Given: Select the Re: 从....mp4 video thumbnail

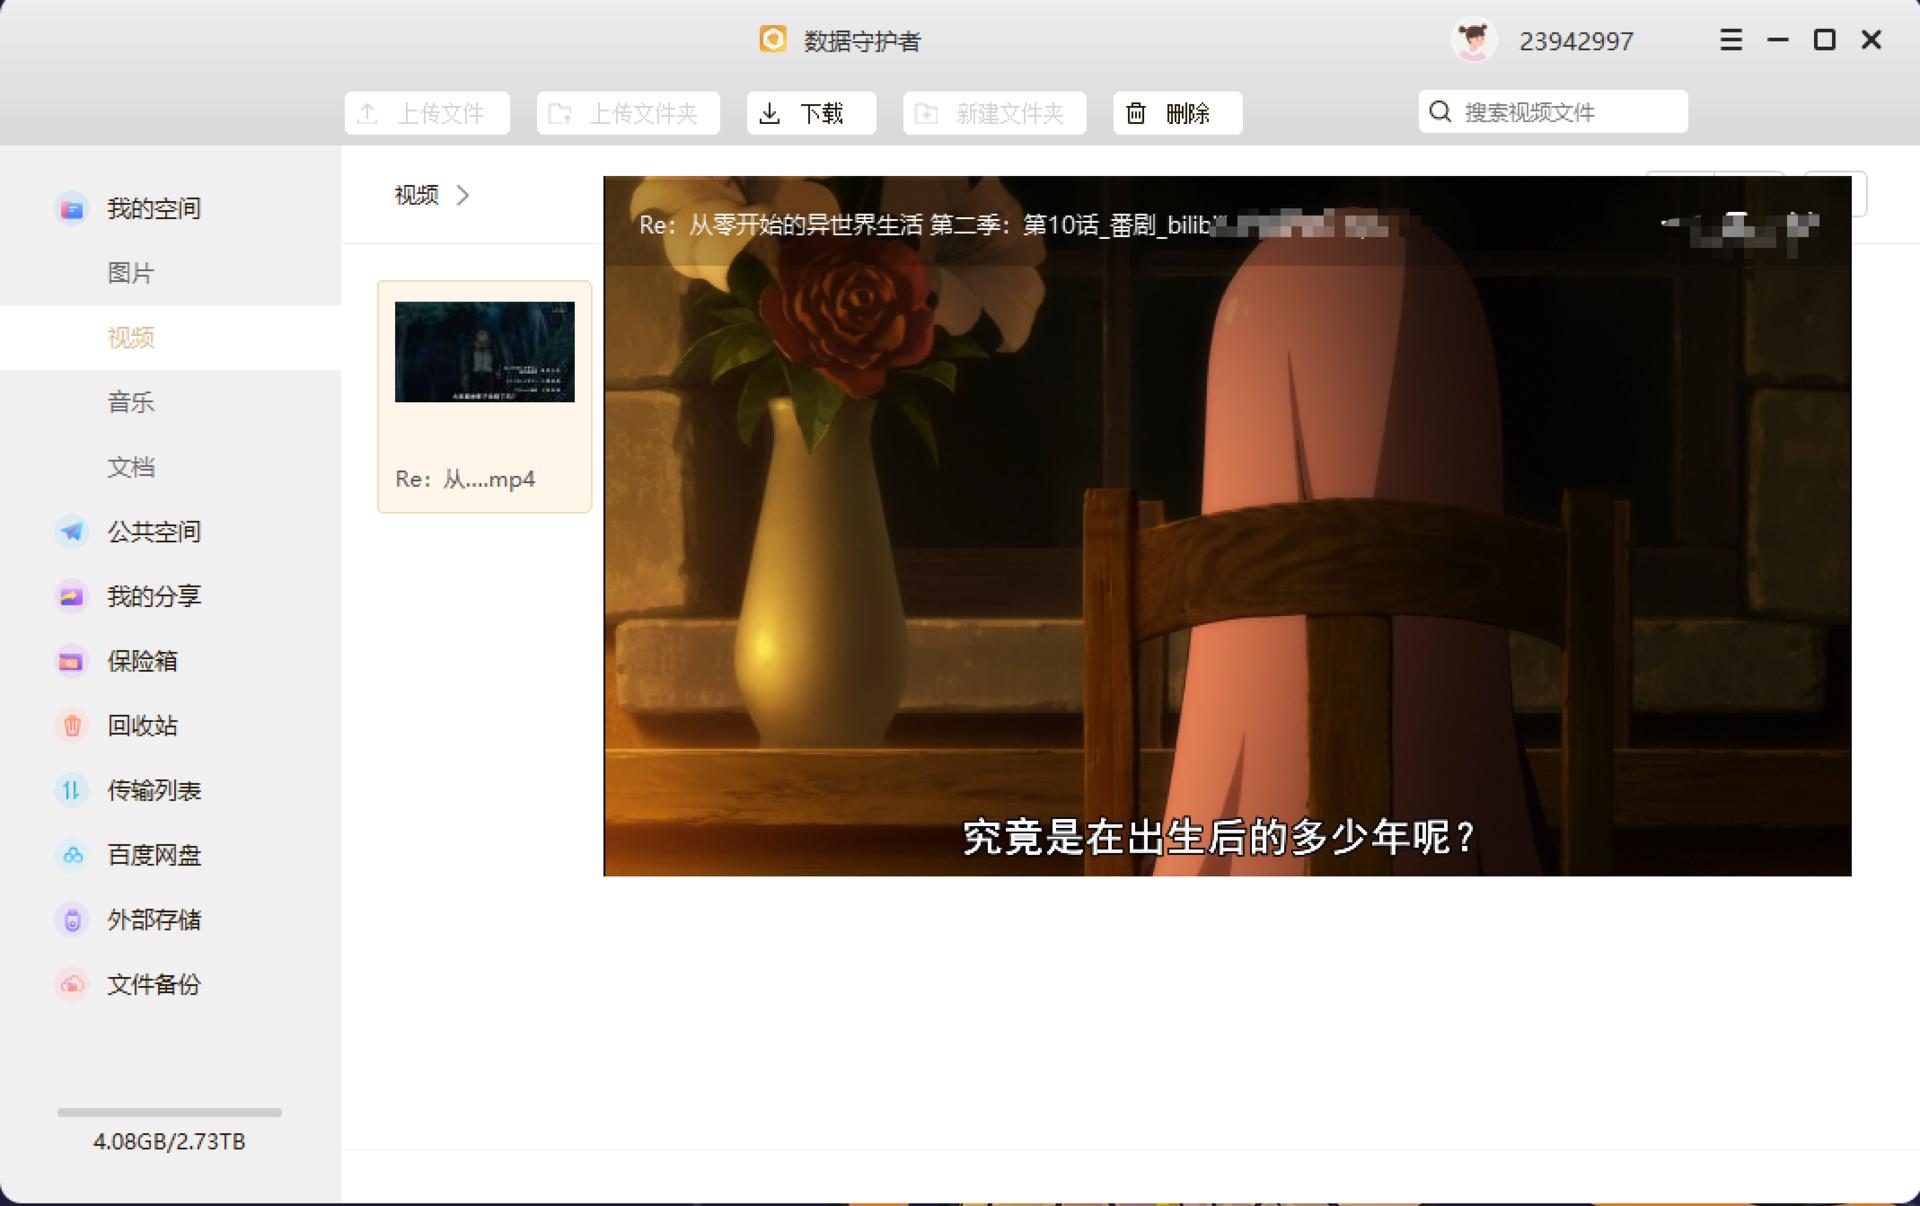Looking at the screenshot, I should click(x=484, y=352).
